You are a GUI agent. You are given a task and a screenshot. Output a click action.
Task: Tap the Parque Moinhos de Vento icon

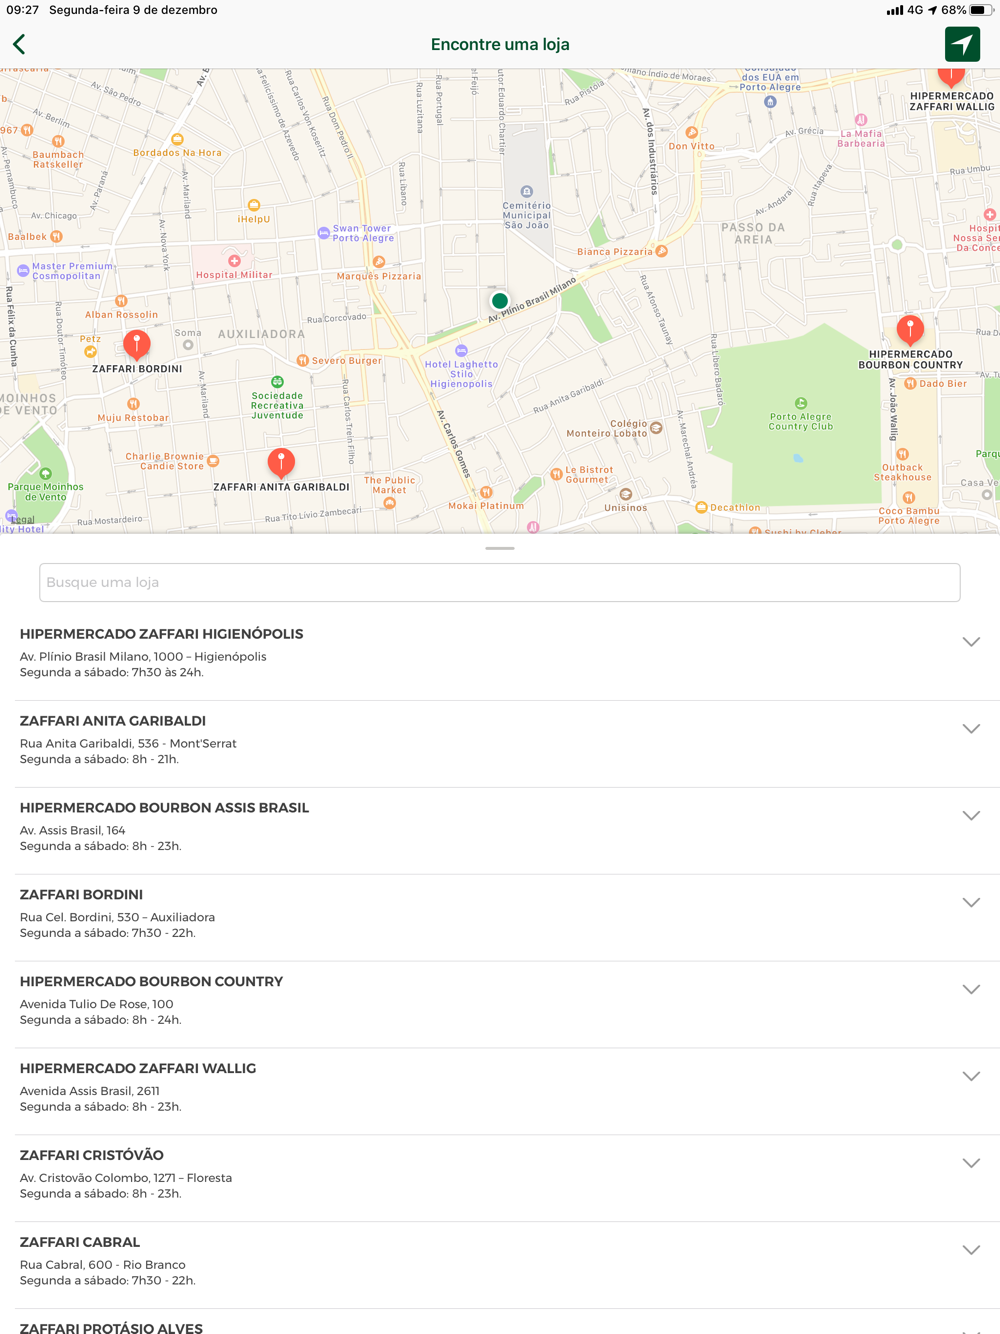click(45, 473)
